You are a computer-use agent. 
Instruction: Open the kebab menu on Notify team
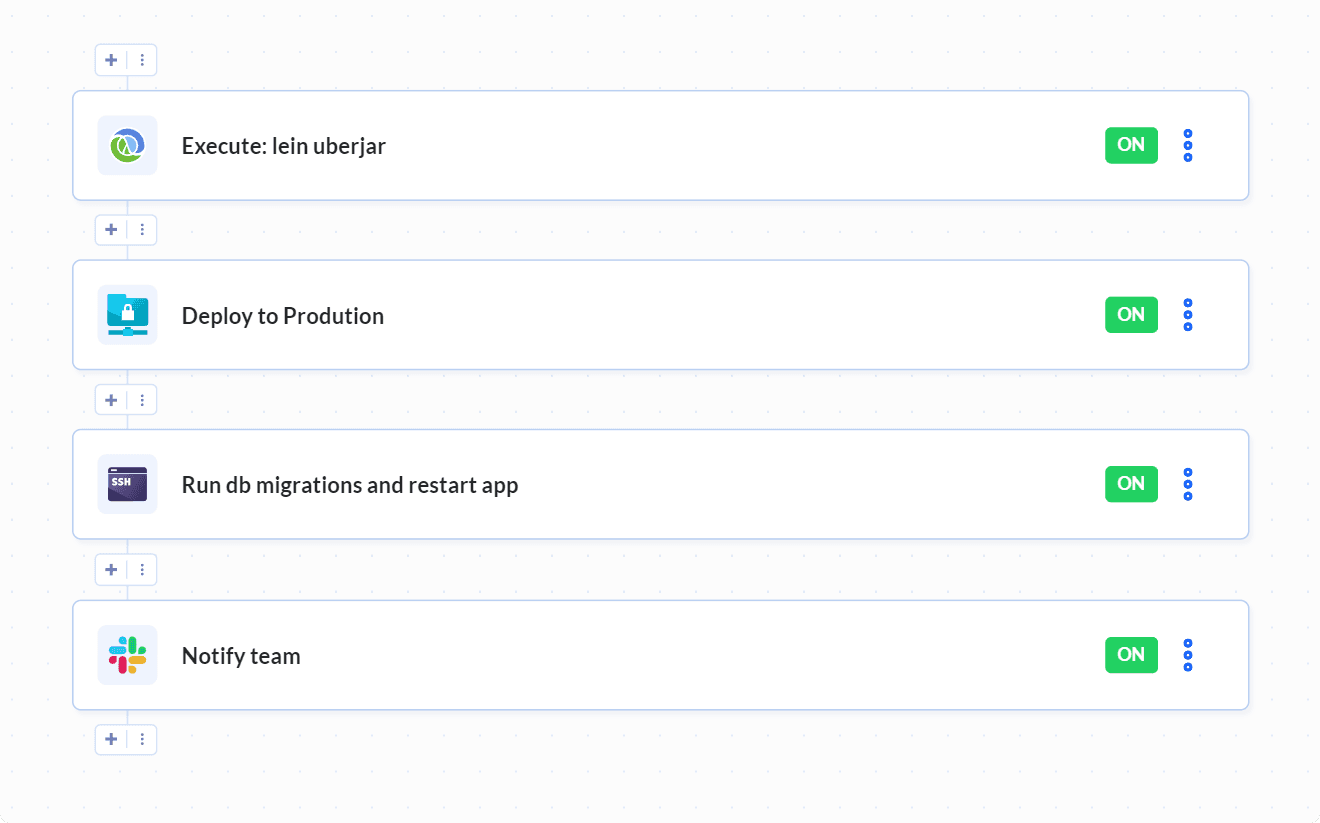point(1187,655)
